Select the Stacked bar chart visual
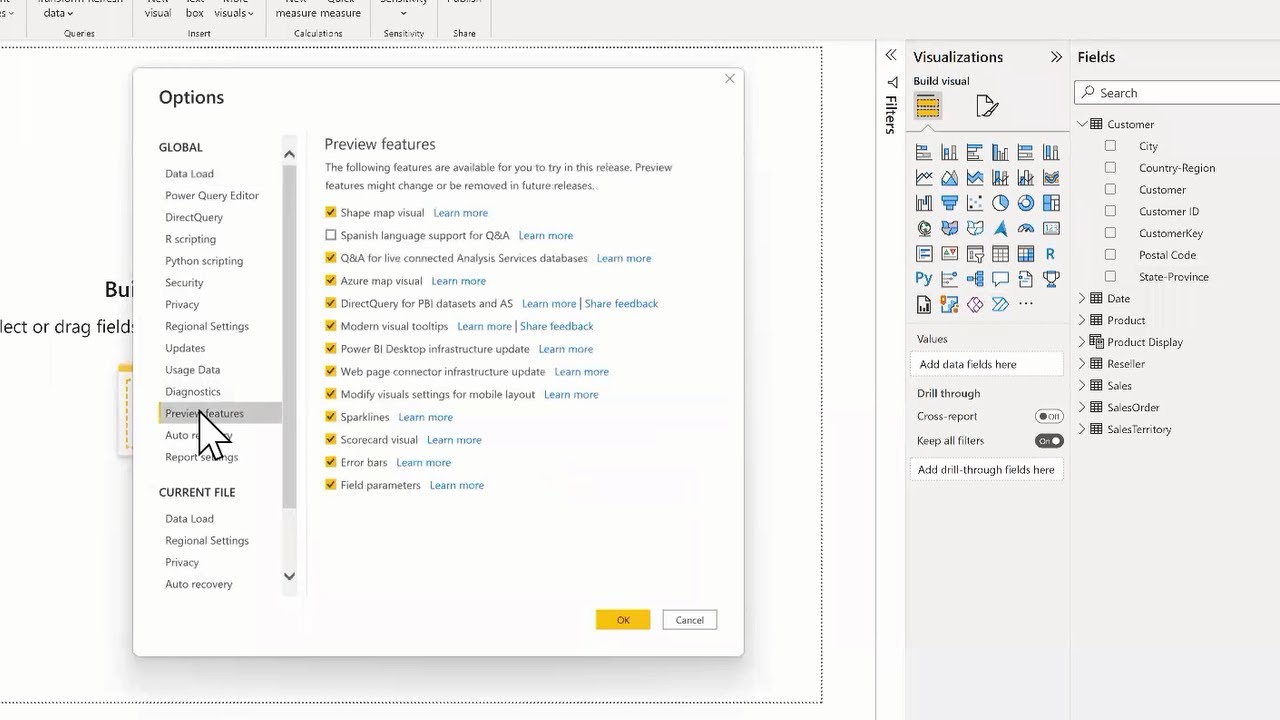The height and width of the screenshot is (720, 1280). tap(924, 153)
